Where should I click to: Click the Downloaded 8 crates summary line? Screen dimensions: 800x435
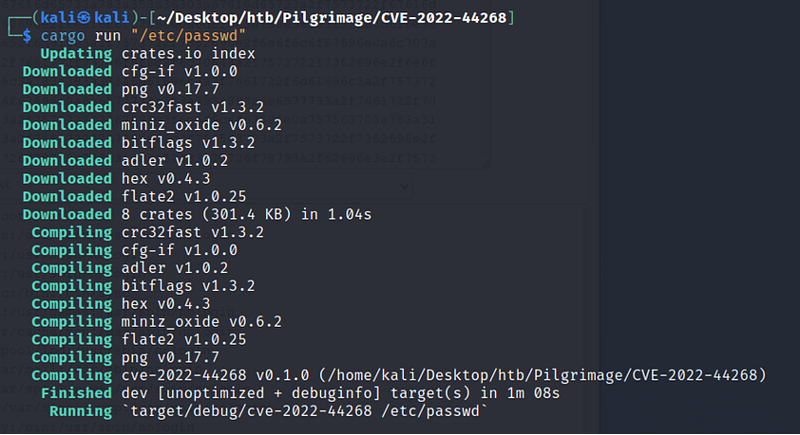(197, 214)
